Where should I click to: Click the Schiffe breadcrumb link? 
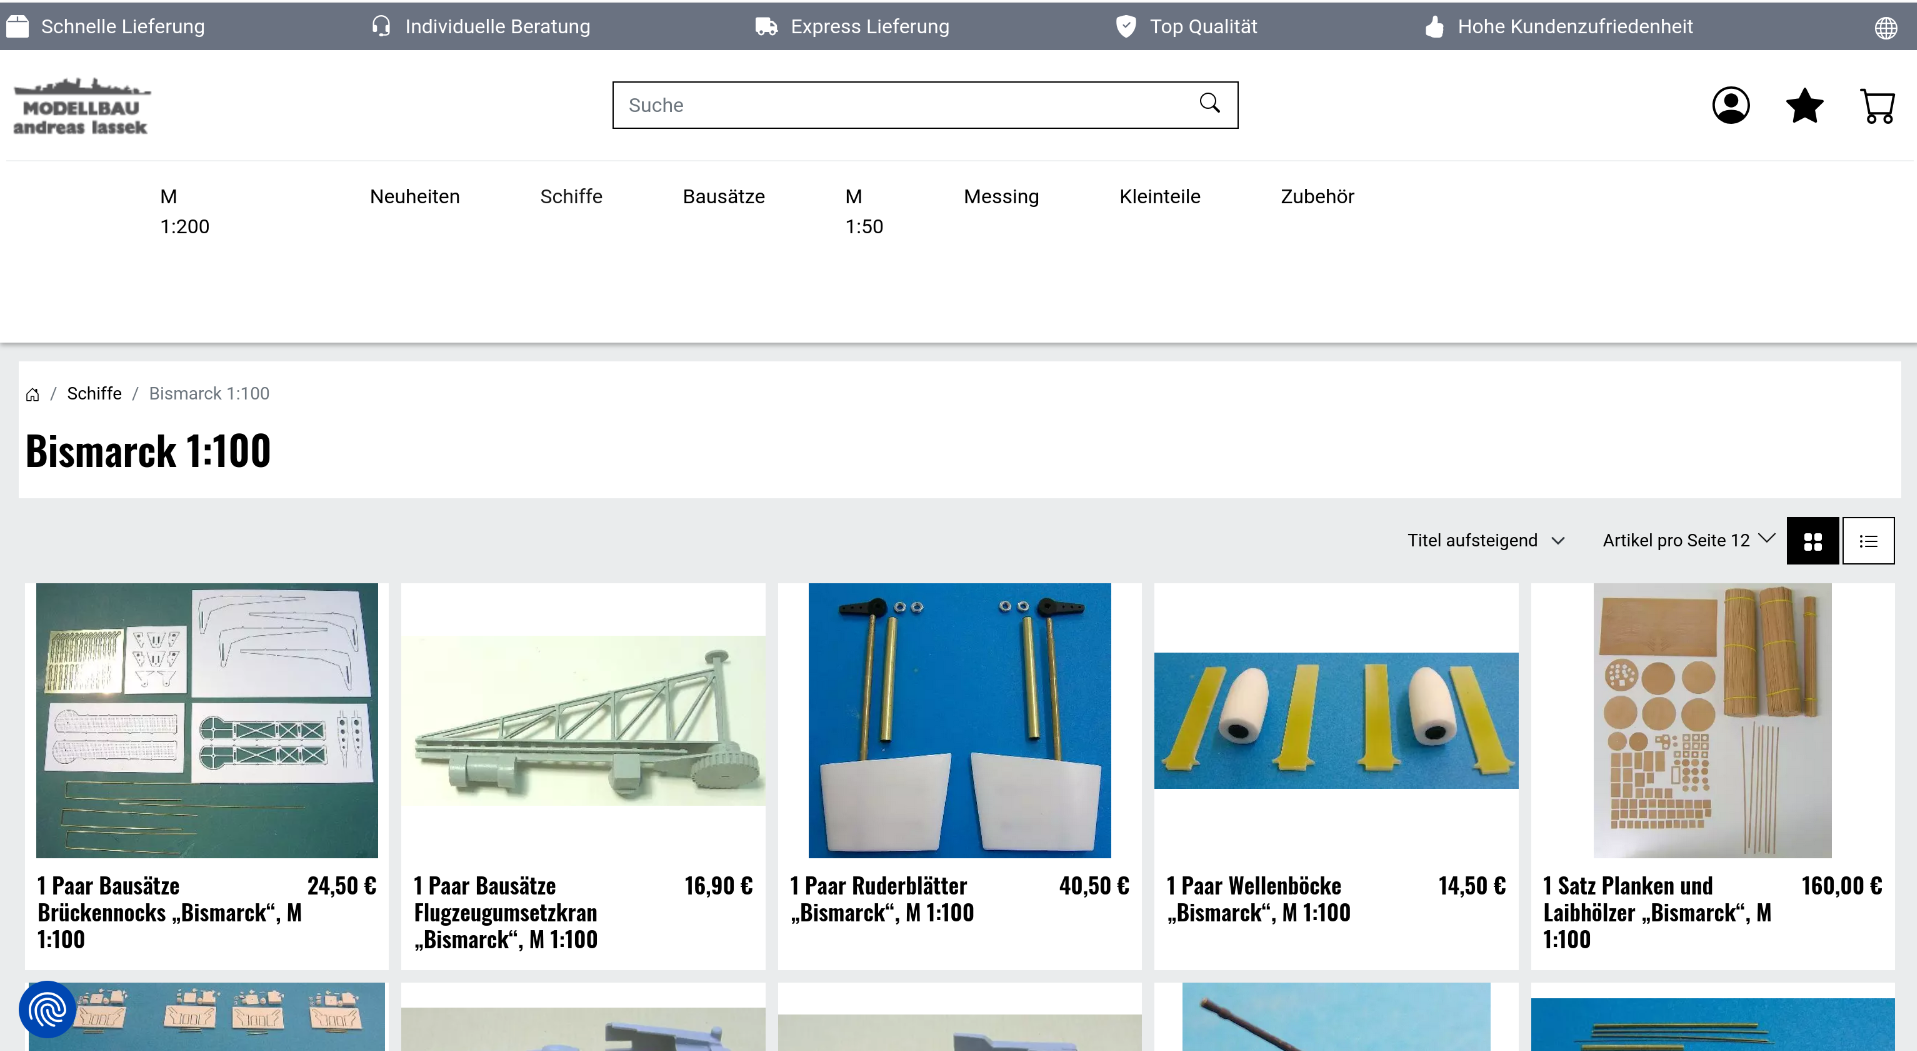pyautogui.click(x=94, y=394)
